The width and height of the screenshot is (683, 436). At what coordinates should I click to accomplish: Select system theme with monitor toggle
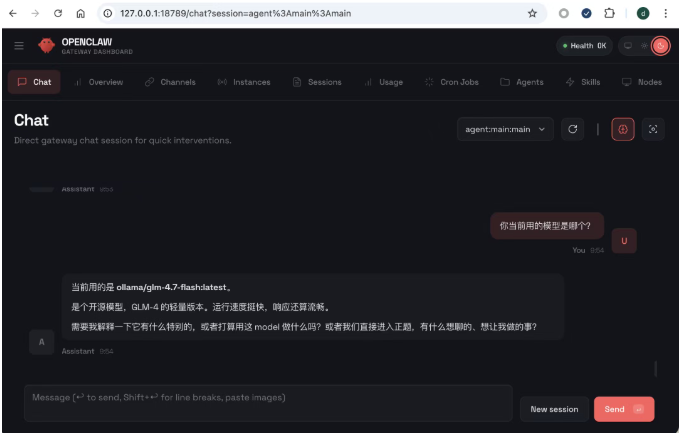pyautogui.click(x=628, y=46)
